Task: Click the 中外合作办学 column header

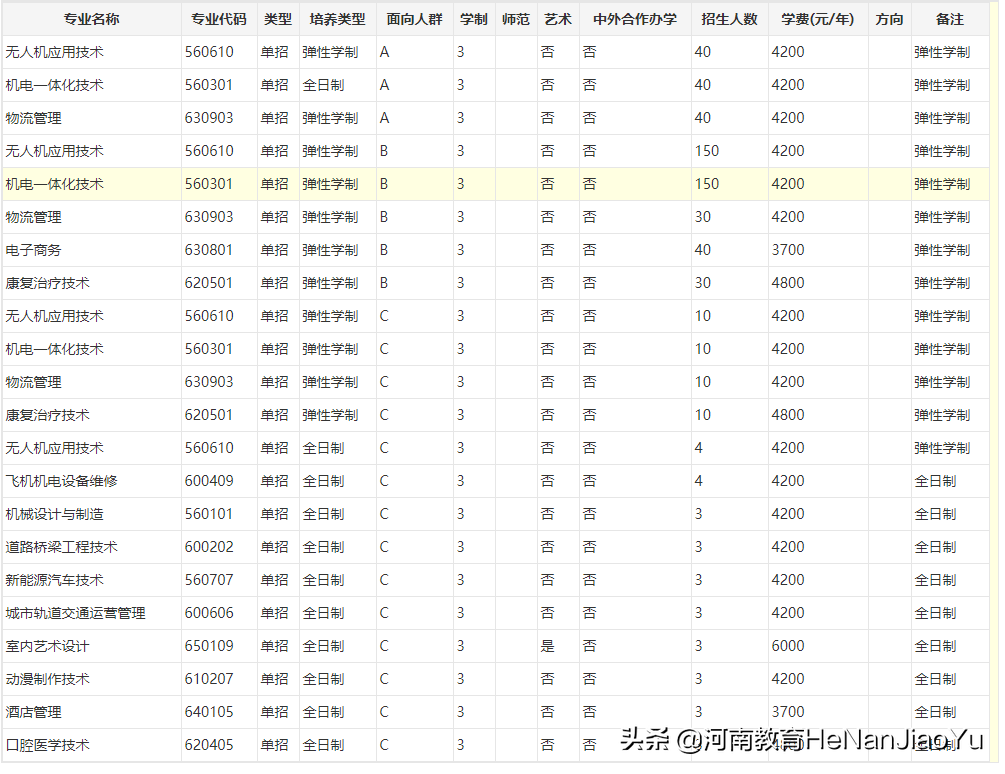Action: coord(626,18)
